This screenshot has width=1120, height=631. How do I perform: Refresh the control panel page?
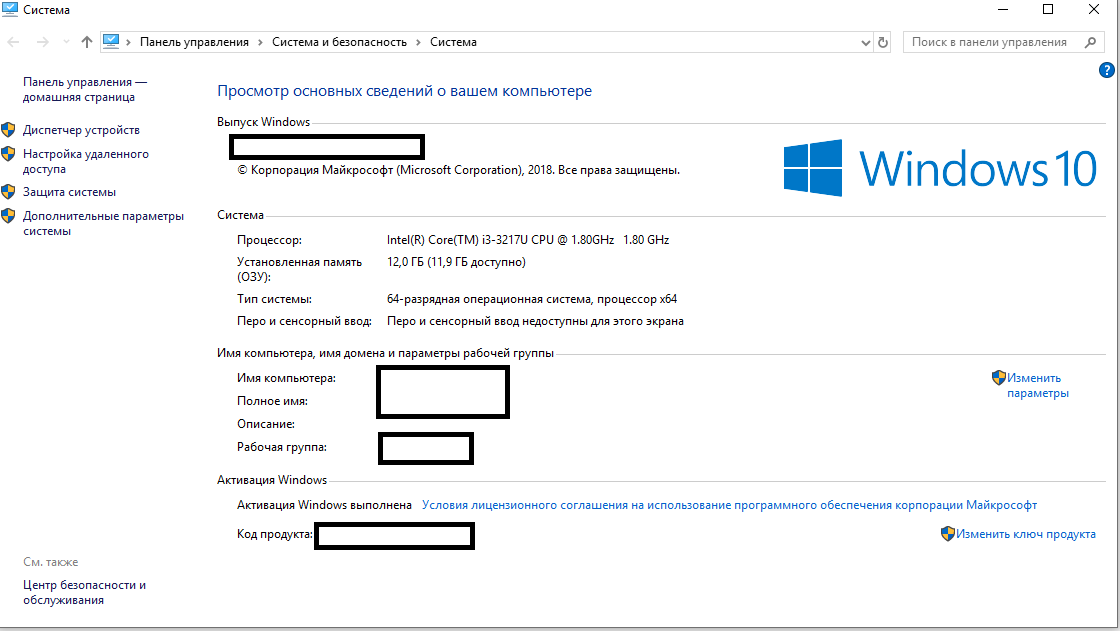point(883,42)
